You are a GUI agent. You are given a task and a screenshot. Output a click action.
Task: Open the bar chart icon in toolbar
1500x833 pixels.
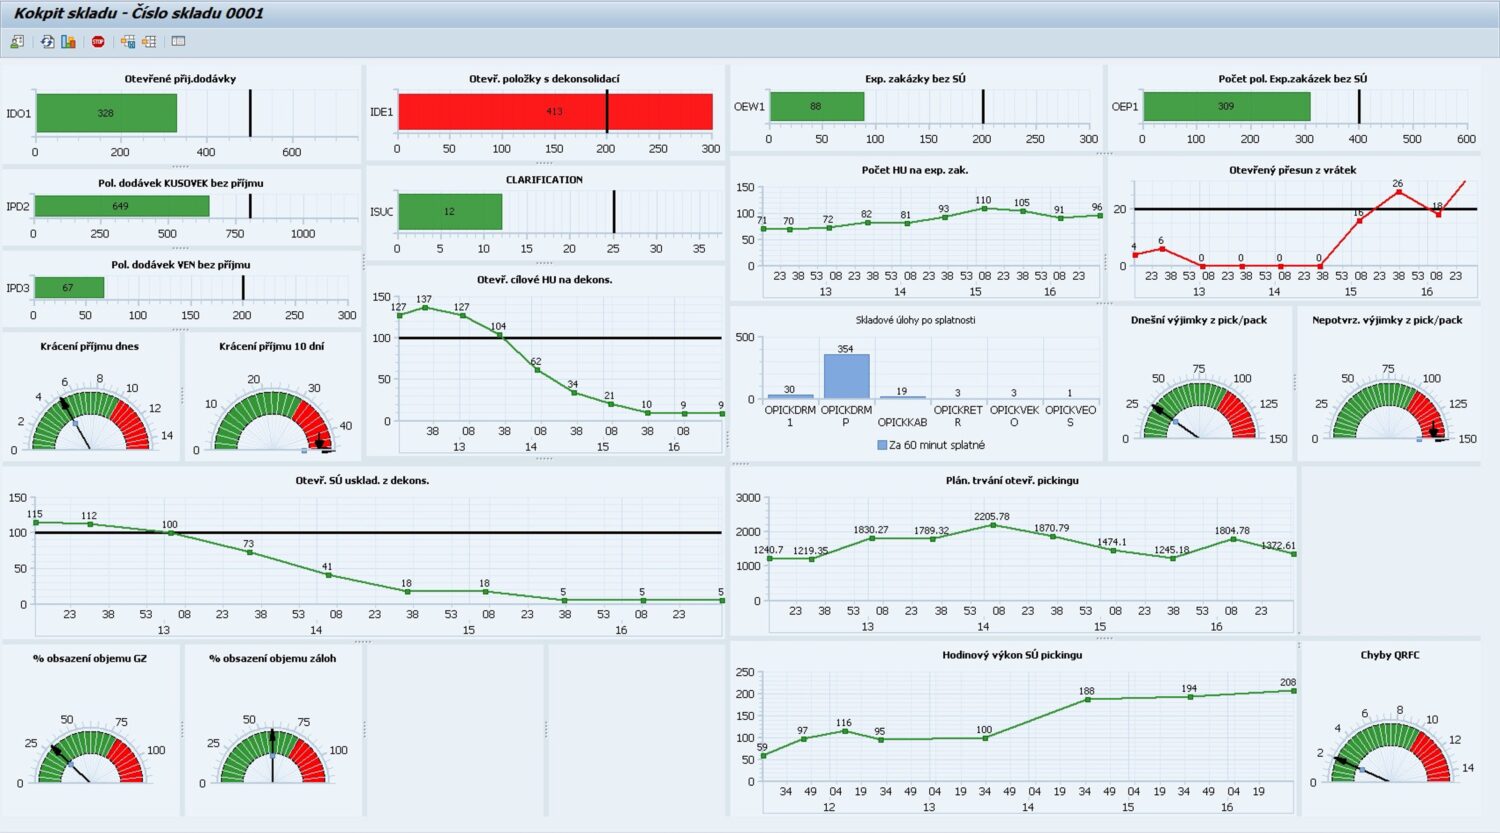tap(68, 42)
